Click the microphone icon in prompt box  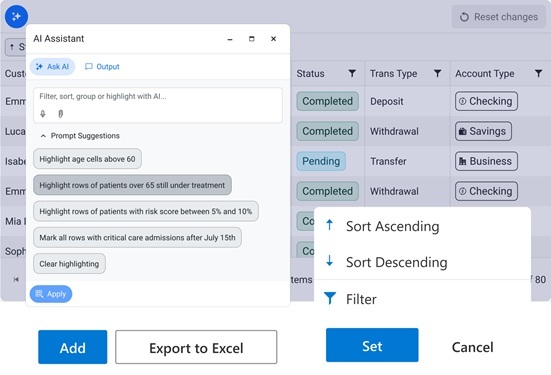43,114
